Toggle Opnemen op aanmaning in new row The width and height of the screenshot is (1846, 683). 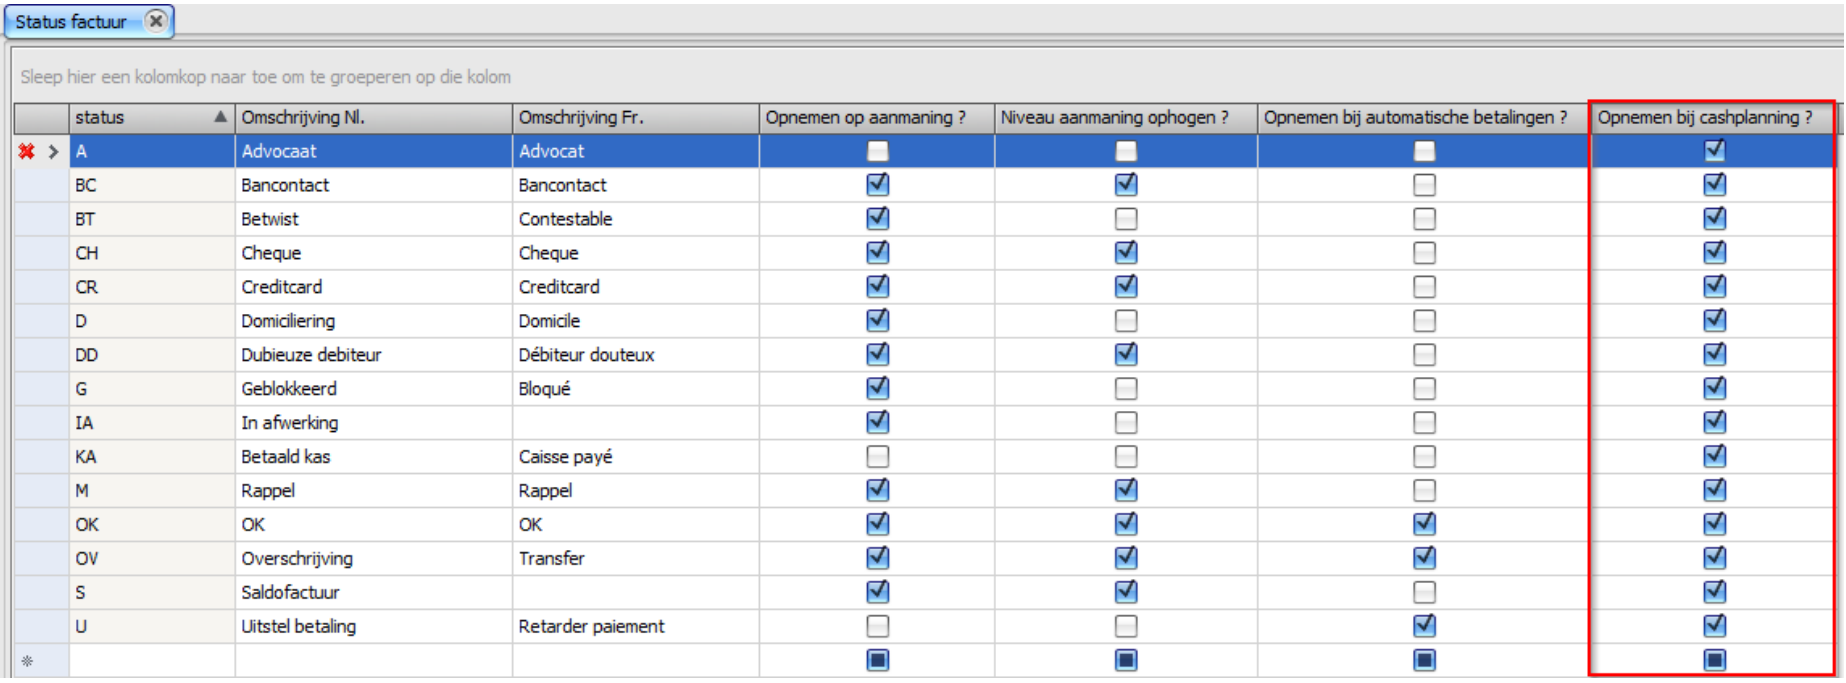coord(877,660)
